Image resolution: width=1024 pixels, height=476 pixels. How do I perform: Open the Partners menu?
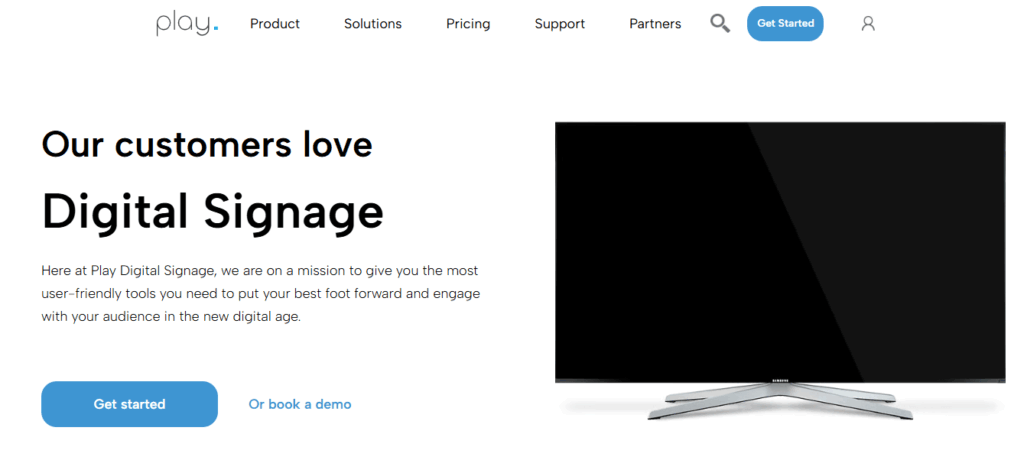pyautogui.click(x=655, y=24)
